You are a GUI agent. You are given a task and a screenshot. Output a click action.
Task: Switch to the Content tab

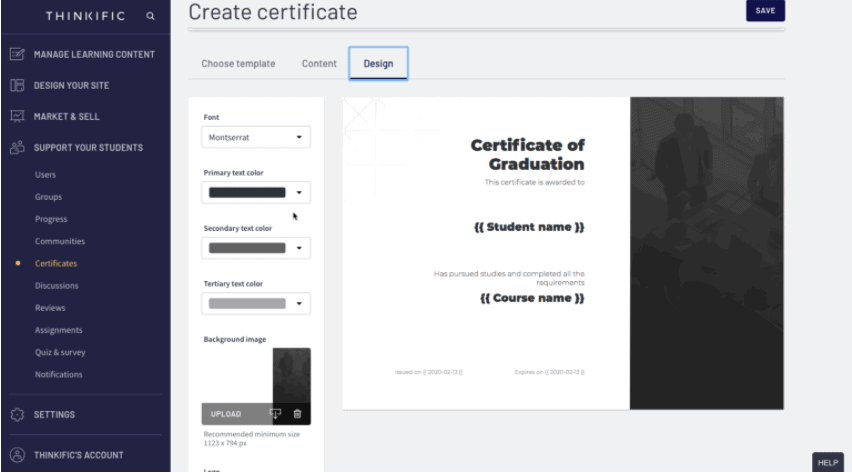[x=319, y=64]
